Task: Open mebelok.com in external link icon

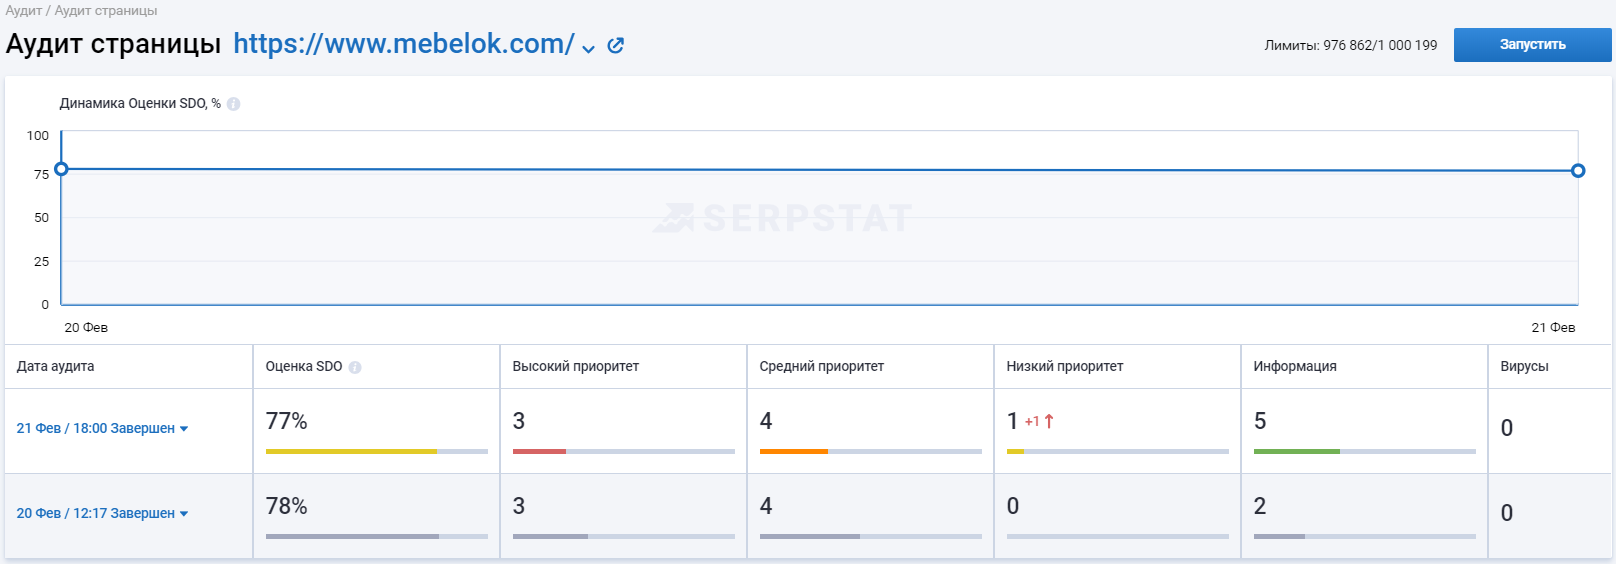Action: click(616, 45)
